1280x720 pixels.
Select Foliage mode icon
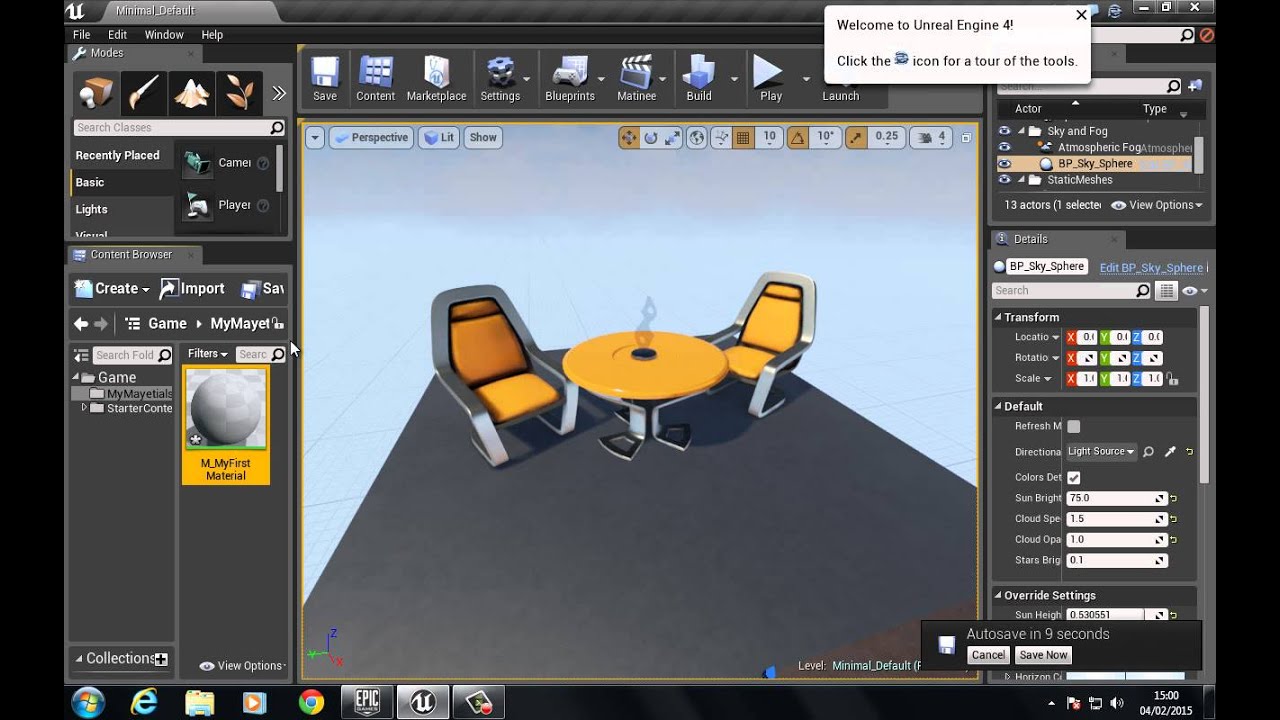240,93
